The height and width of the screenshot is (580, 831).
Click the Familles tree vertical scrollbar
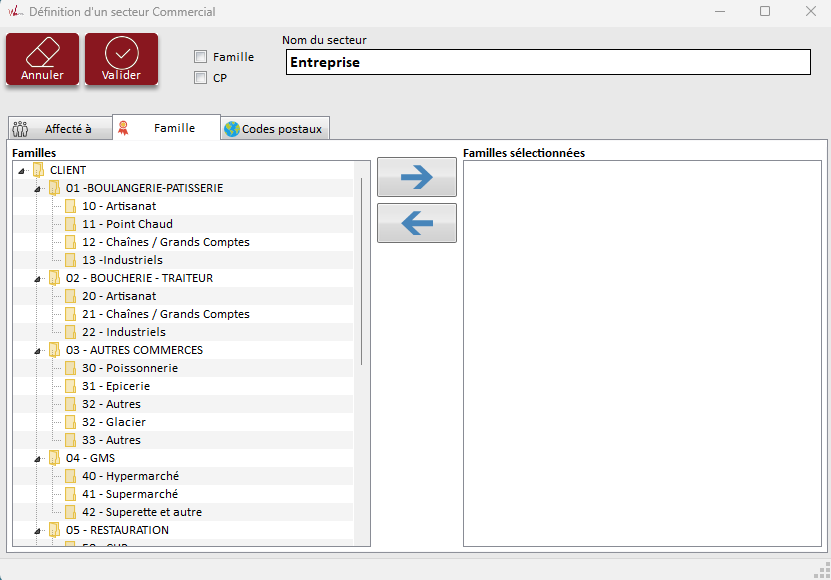point(361,270)
